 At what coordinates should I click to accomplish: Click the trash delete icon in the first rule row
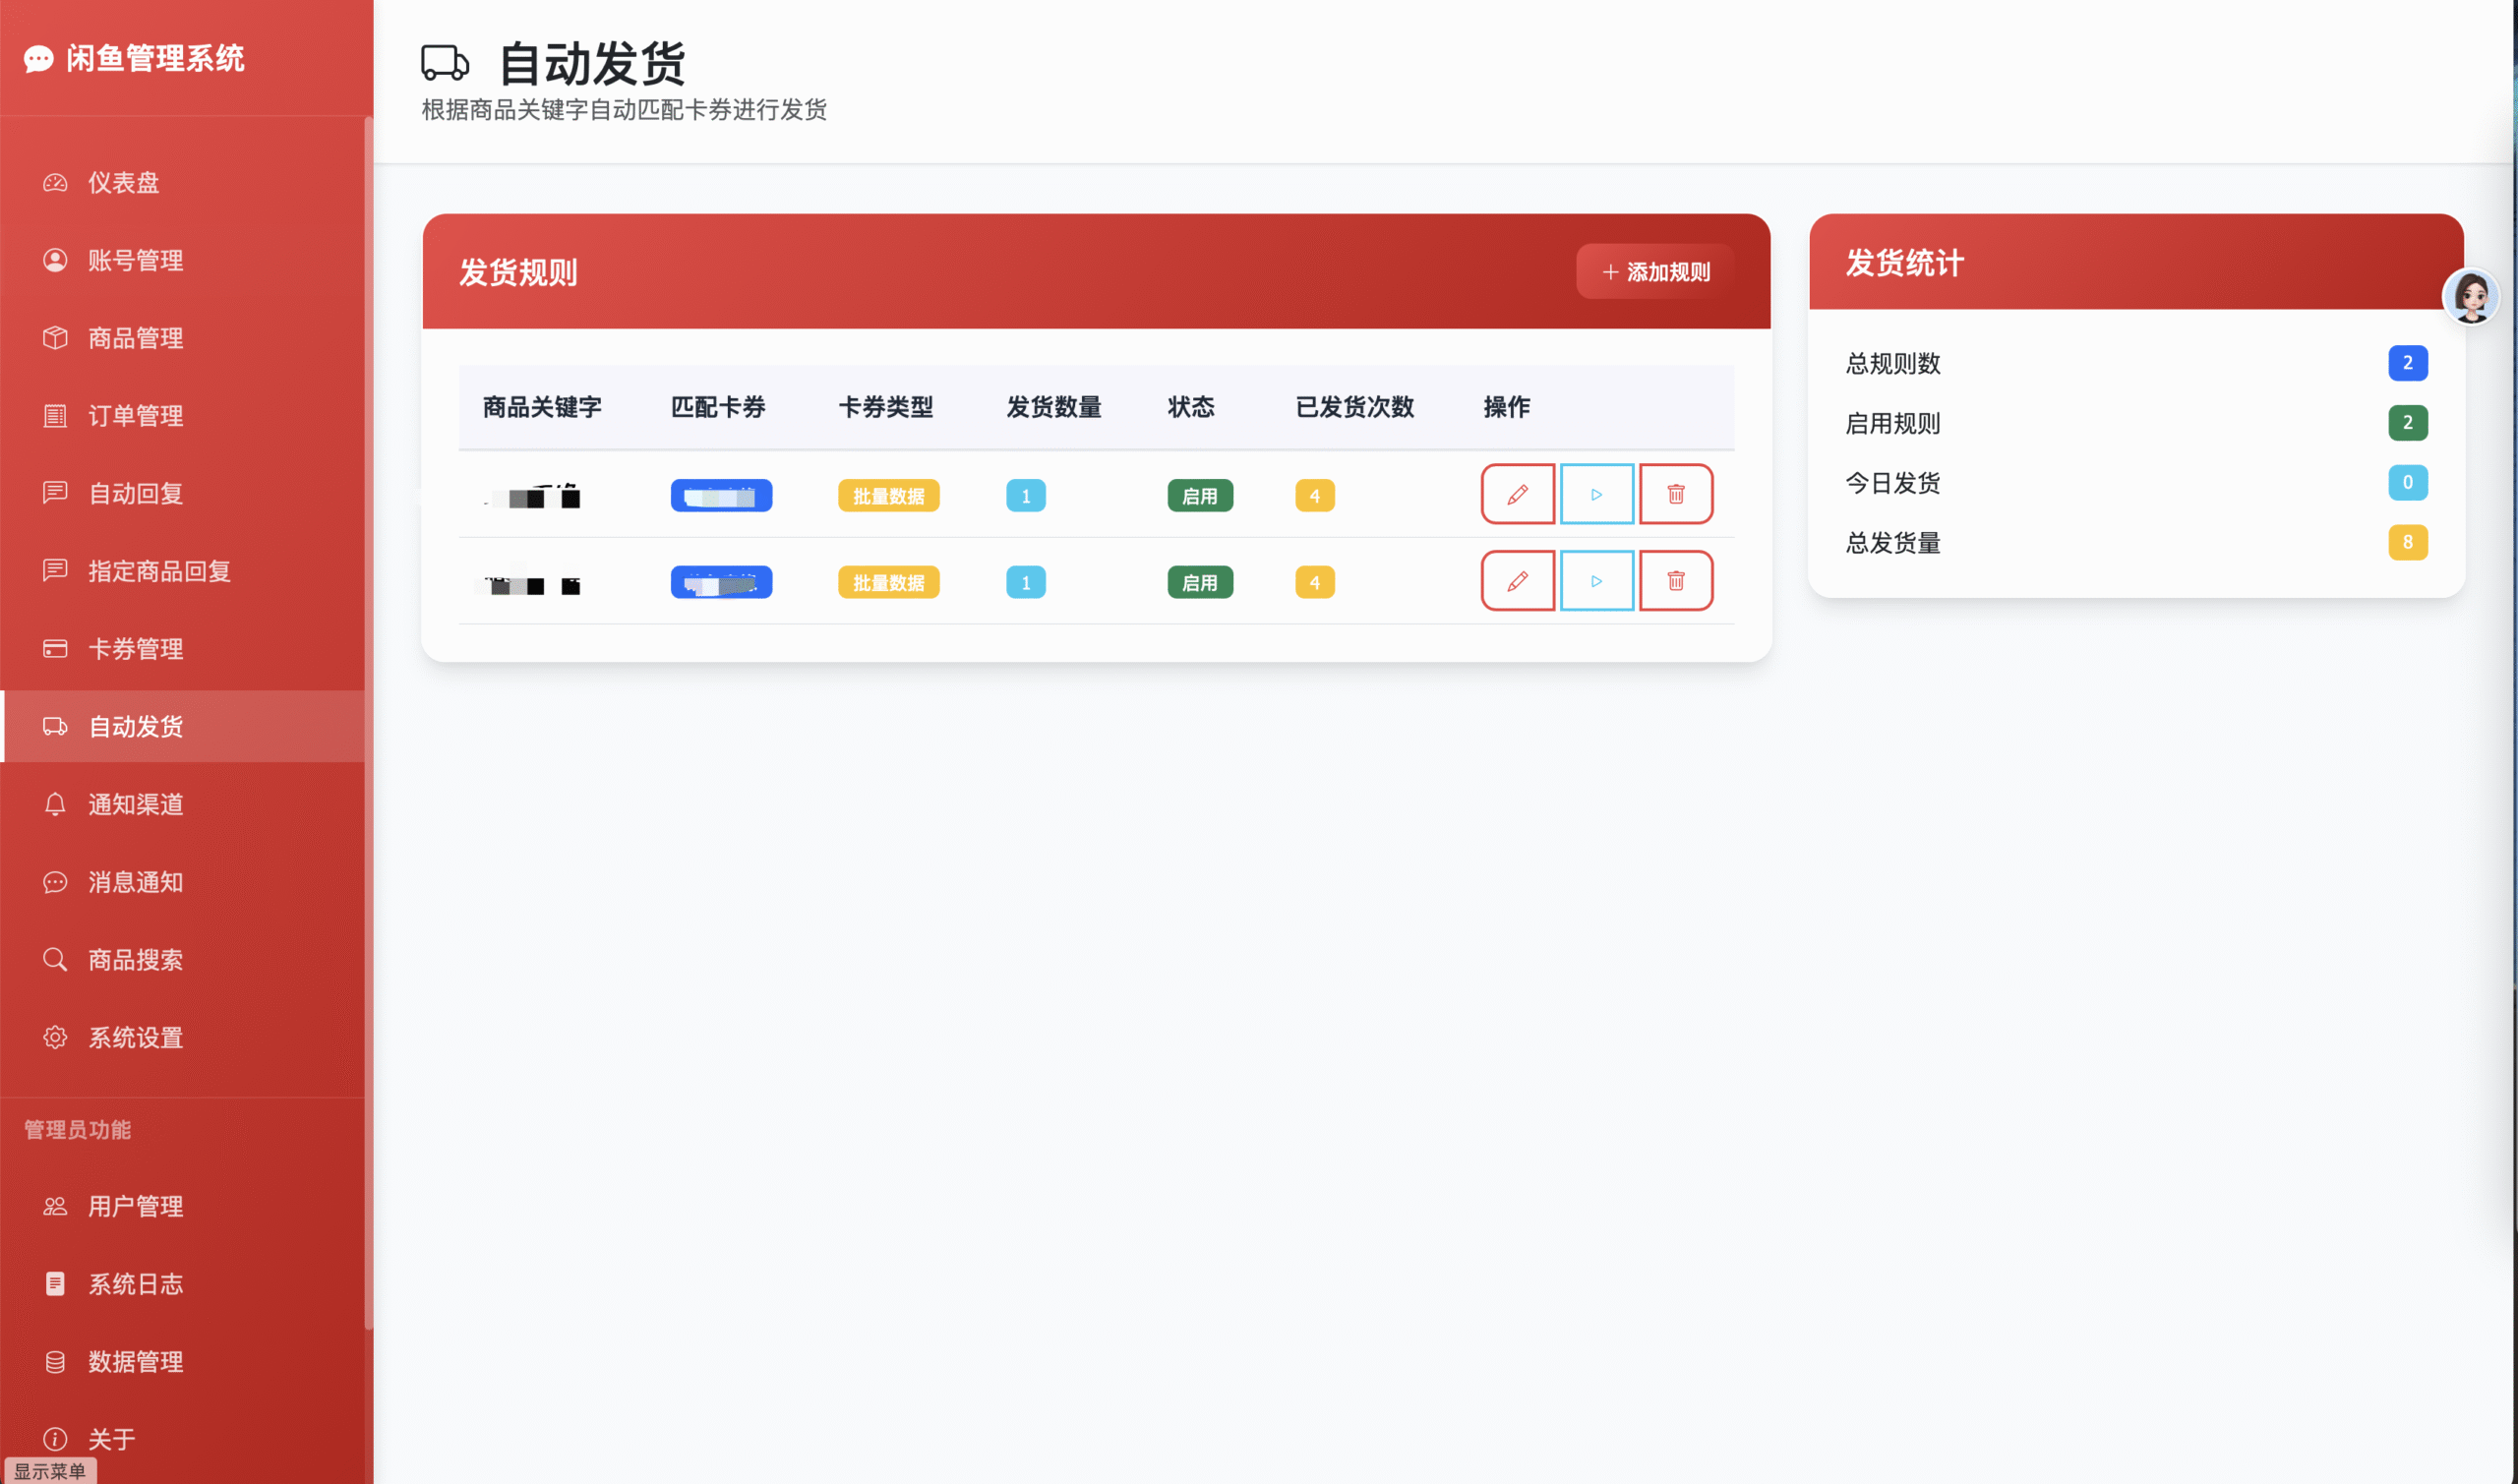pos(1676,494)
